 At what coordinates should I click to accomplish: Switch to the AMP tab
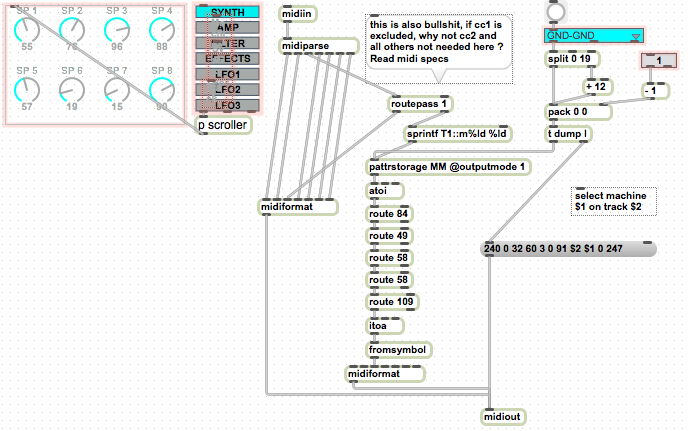tap(227, 27)
